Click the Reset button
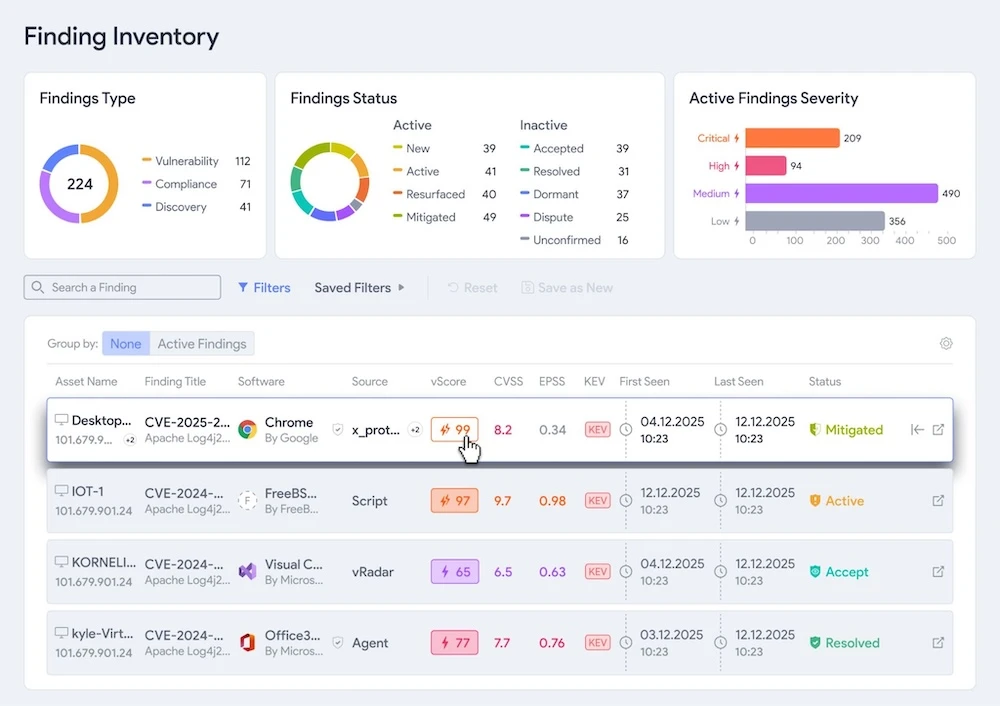 click(x=472, y=288)
